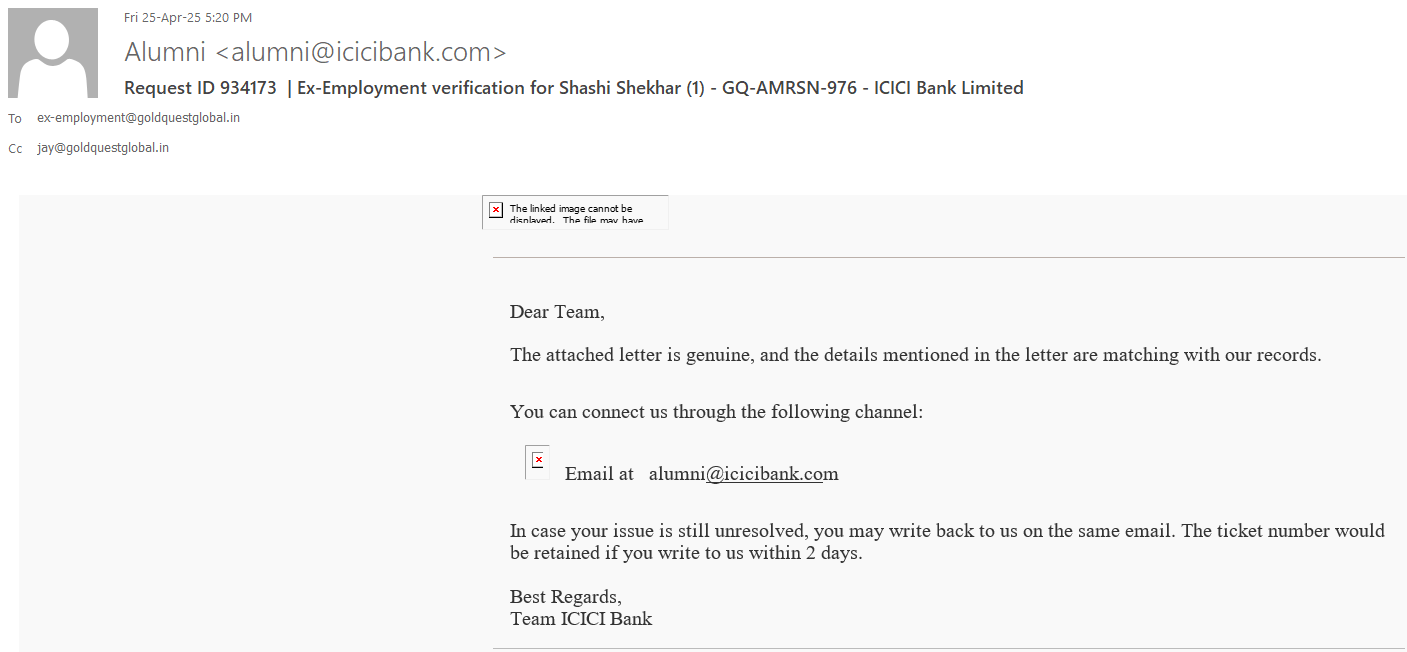The width and height of the screenshot is (1407, 652).
Task: Click the broken image icon beside "Email at"
Action: [x=538, y=460]
